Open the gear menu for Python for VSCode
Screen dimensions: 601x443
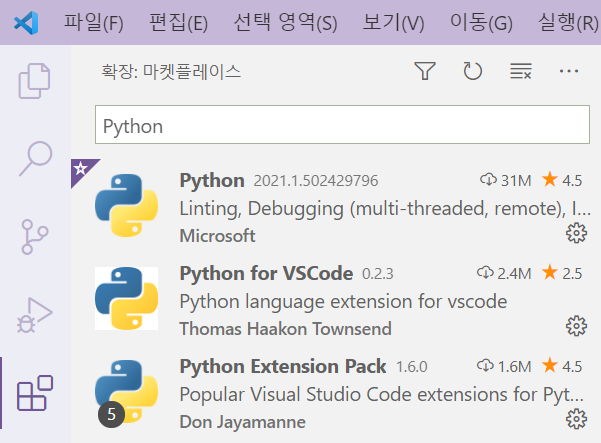(x=576, y=326)
